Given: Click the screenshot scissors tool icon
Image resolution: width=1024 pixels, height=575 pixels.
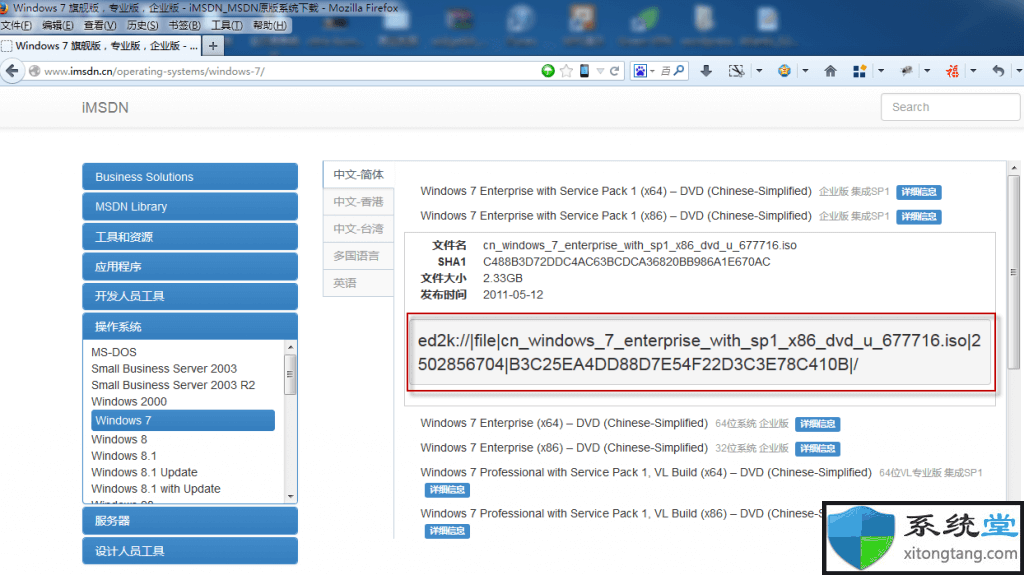Looking at the screenshot, I should [x=736, y=71].
